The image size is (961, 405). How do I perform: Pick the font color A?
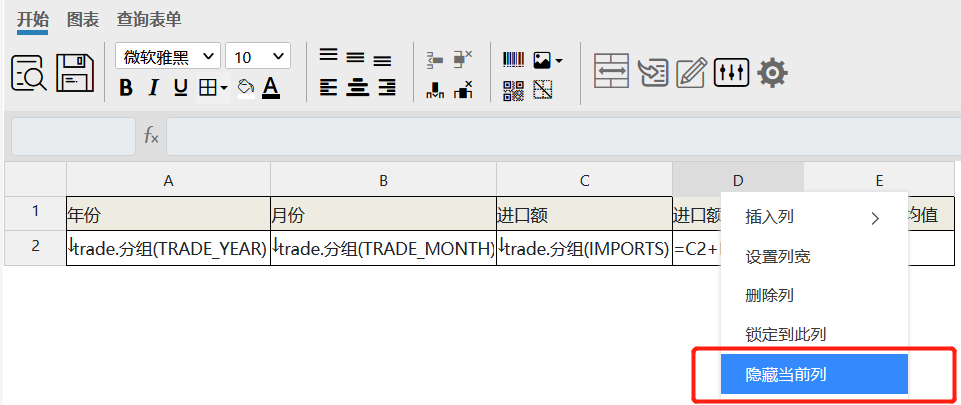[271, 88]
